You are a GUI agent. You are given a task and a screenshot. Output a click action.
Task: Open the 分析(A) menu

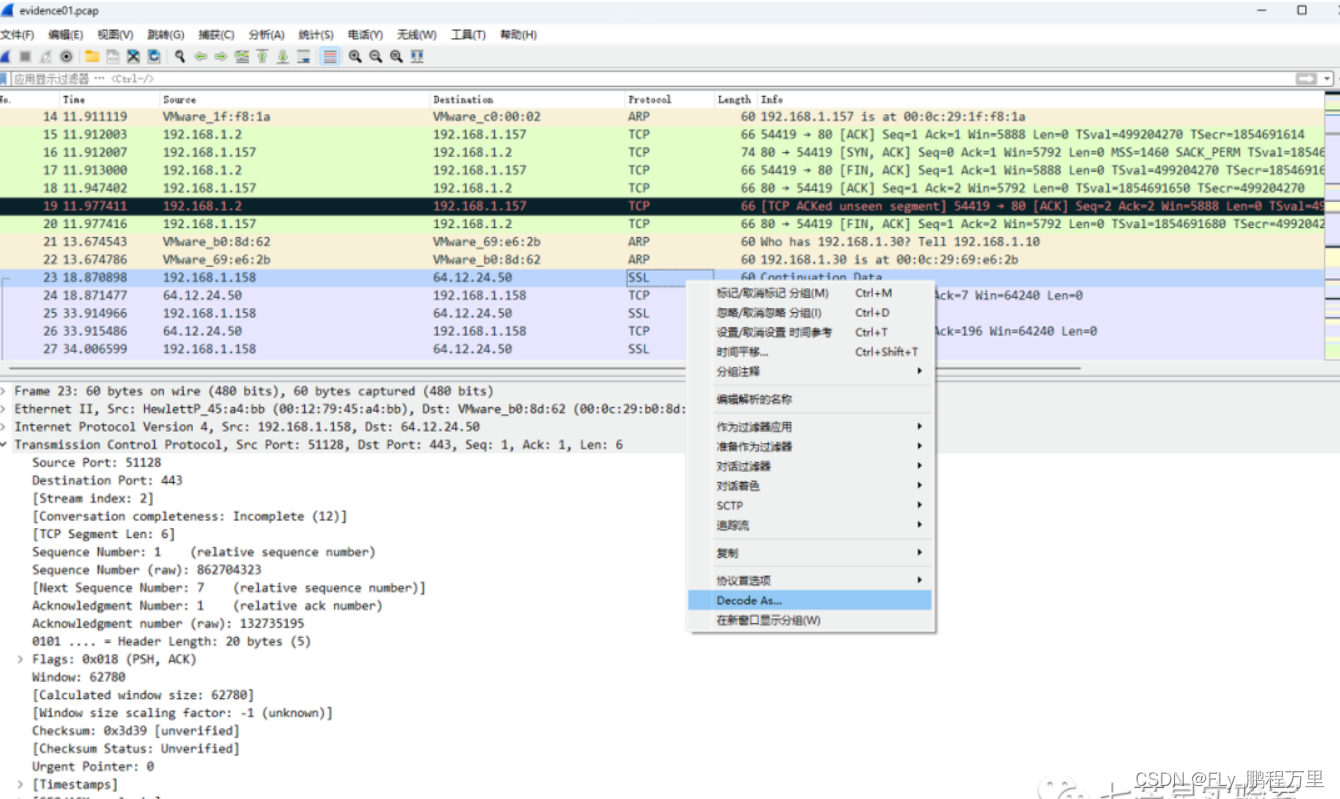pos(266,35)
